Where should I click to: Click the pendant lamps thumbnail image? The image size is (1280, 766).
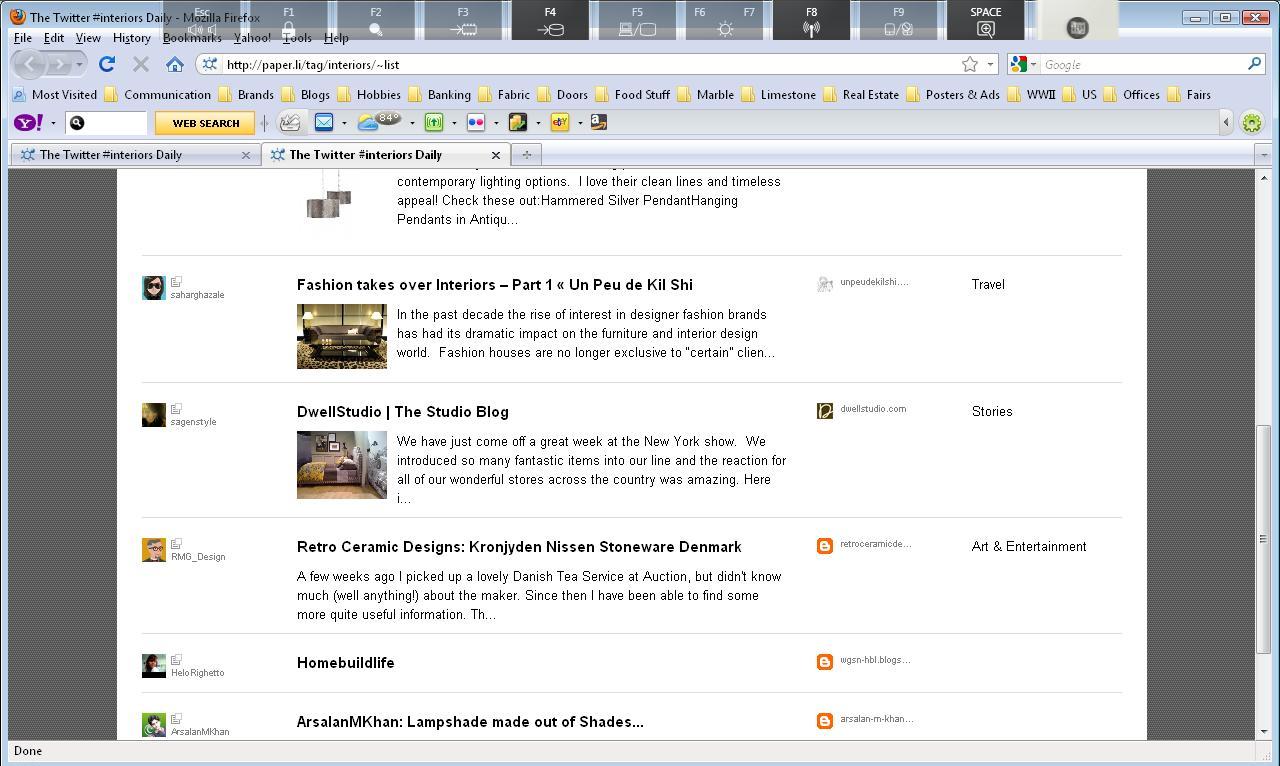click(329, 196)
